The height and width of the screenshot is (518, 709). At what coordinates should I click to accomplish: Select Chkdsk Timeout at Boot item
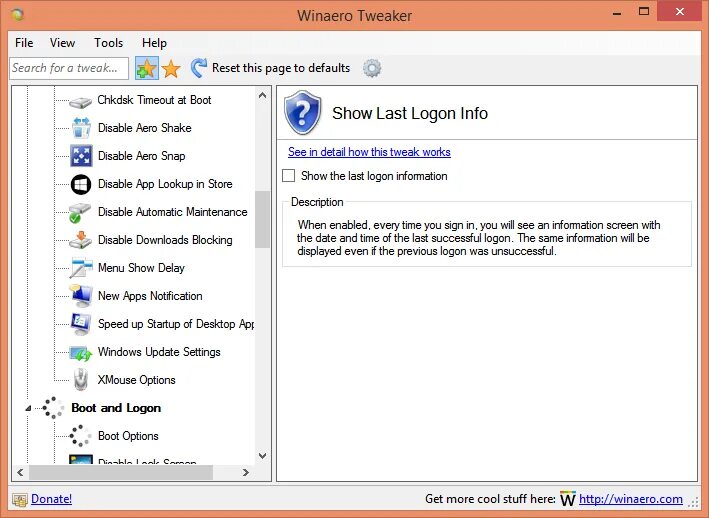(154, 100)
